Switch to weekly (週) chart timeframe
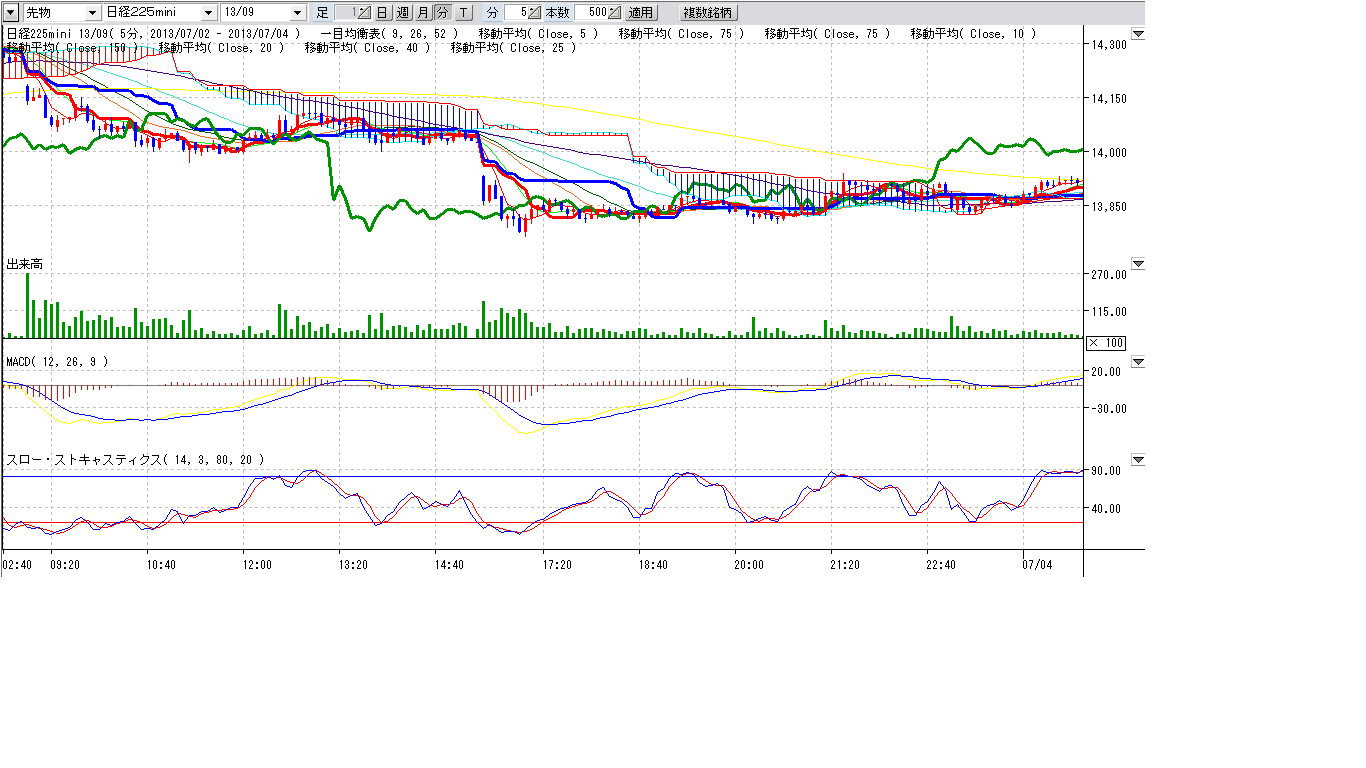1366x768 pixels. tap(402, 13)
